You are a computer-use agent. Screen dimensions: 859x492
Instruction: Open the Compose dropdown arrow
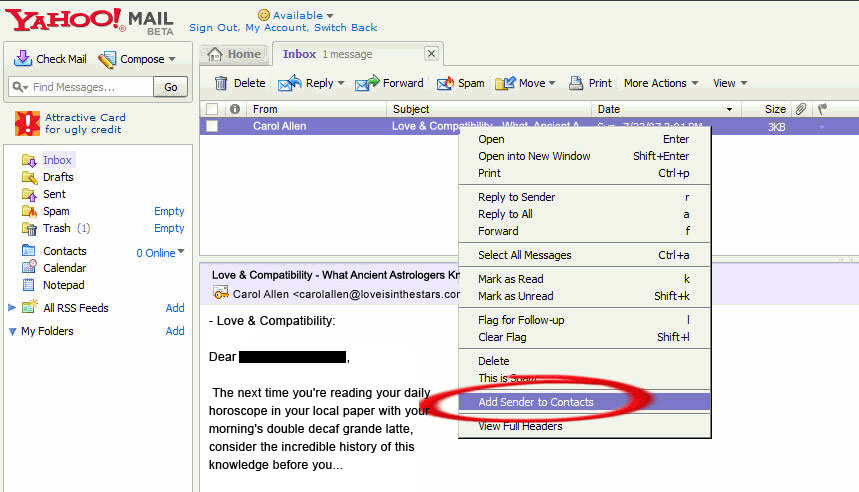tap(172, 59)
